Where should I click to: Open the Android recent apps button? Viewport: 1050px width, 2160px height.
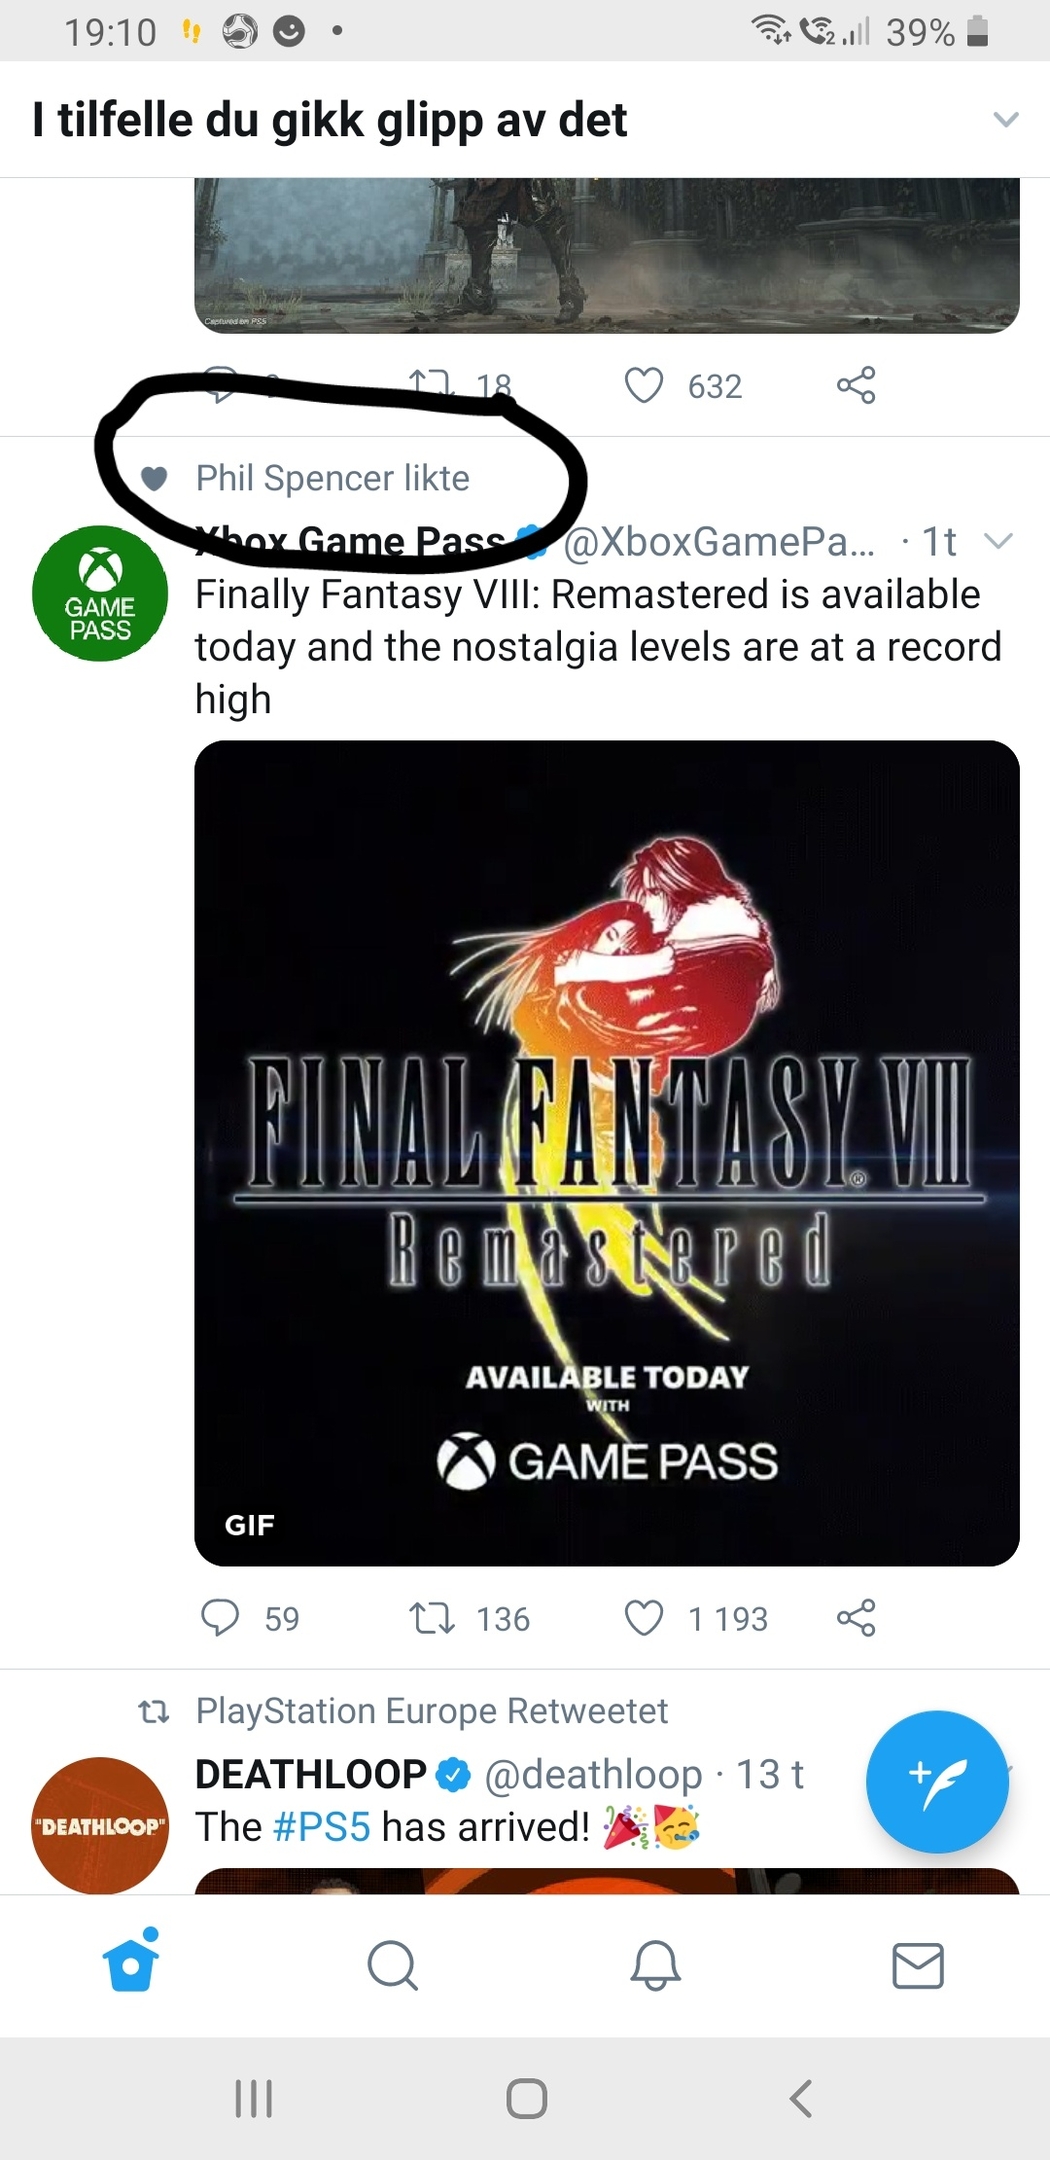point(253,2098)
